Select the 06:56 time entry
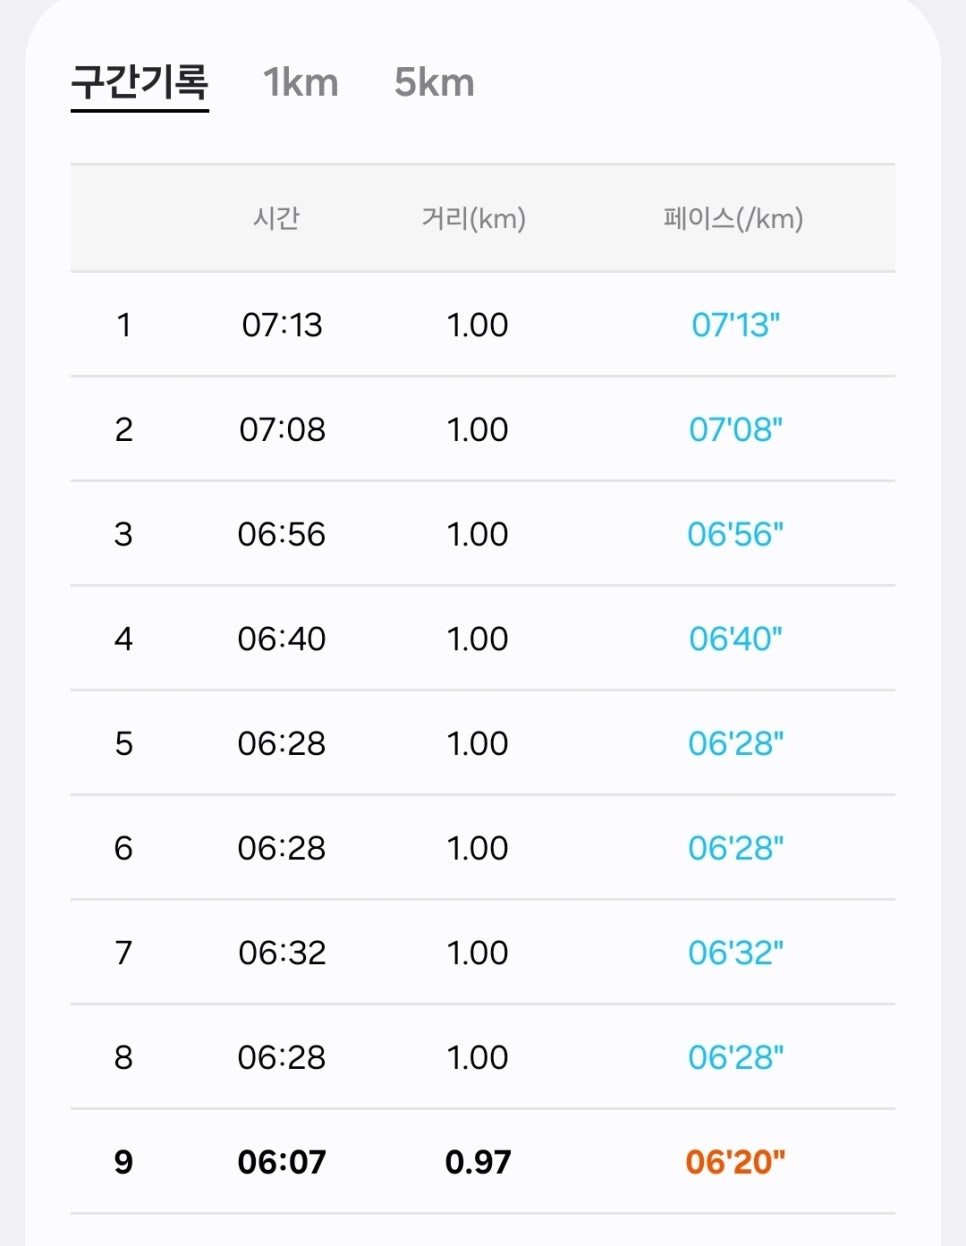Image resolution: width=966 pixels, height=1246 pixels. tap(282, 534)
